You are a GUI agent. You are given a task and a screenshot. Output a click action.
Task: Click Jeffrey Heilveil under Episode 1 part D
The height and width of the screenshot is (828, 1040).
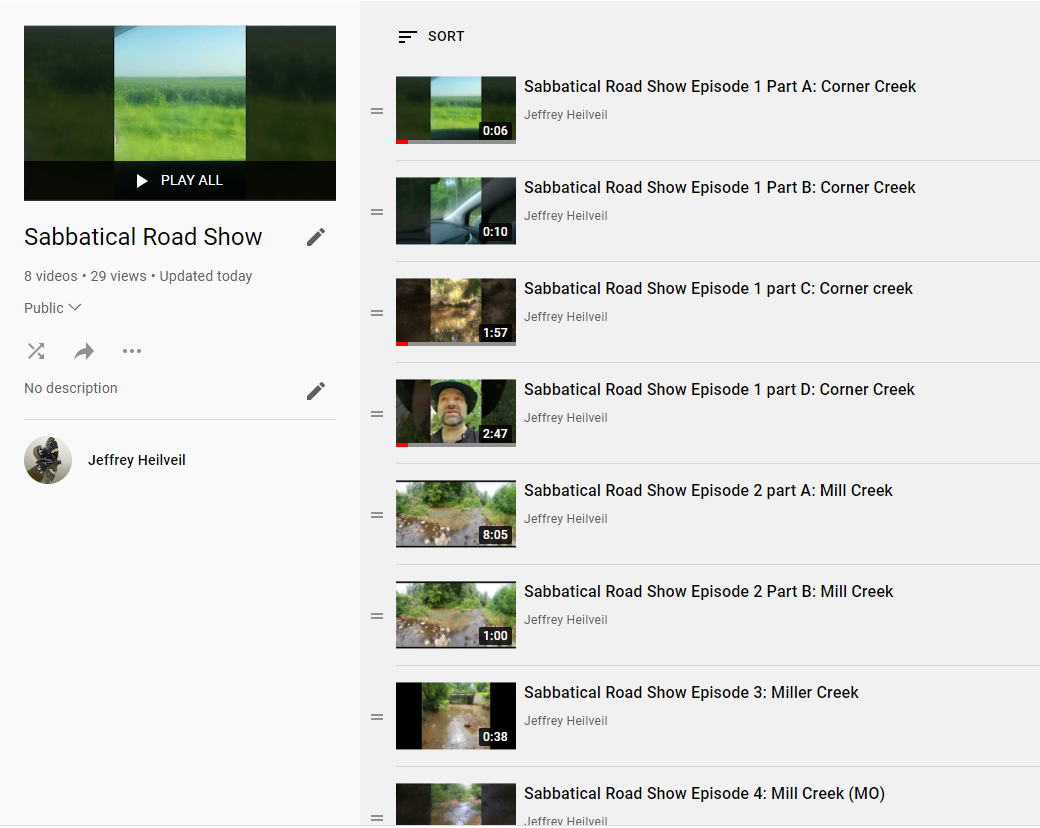(566, 417)
